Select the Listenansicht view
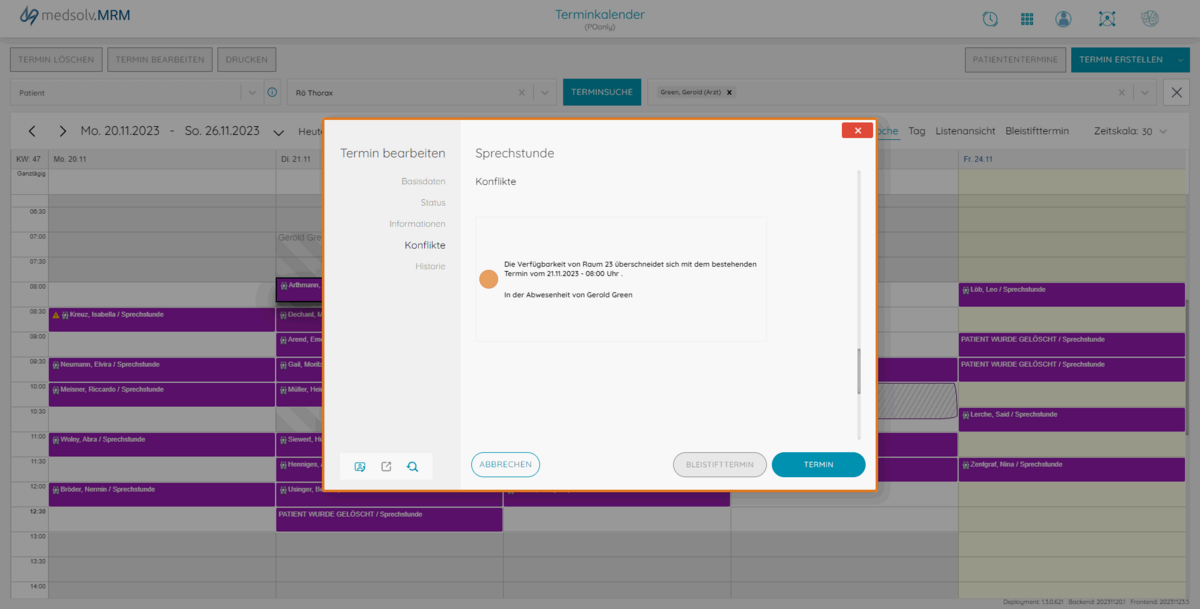Screen dimensions: 1200x609 965,131
